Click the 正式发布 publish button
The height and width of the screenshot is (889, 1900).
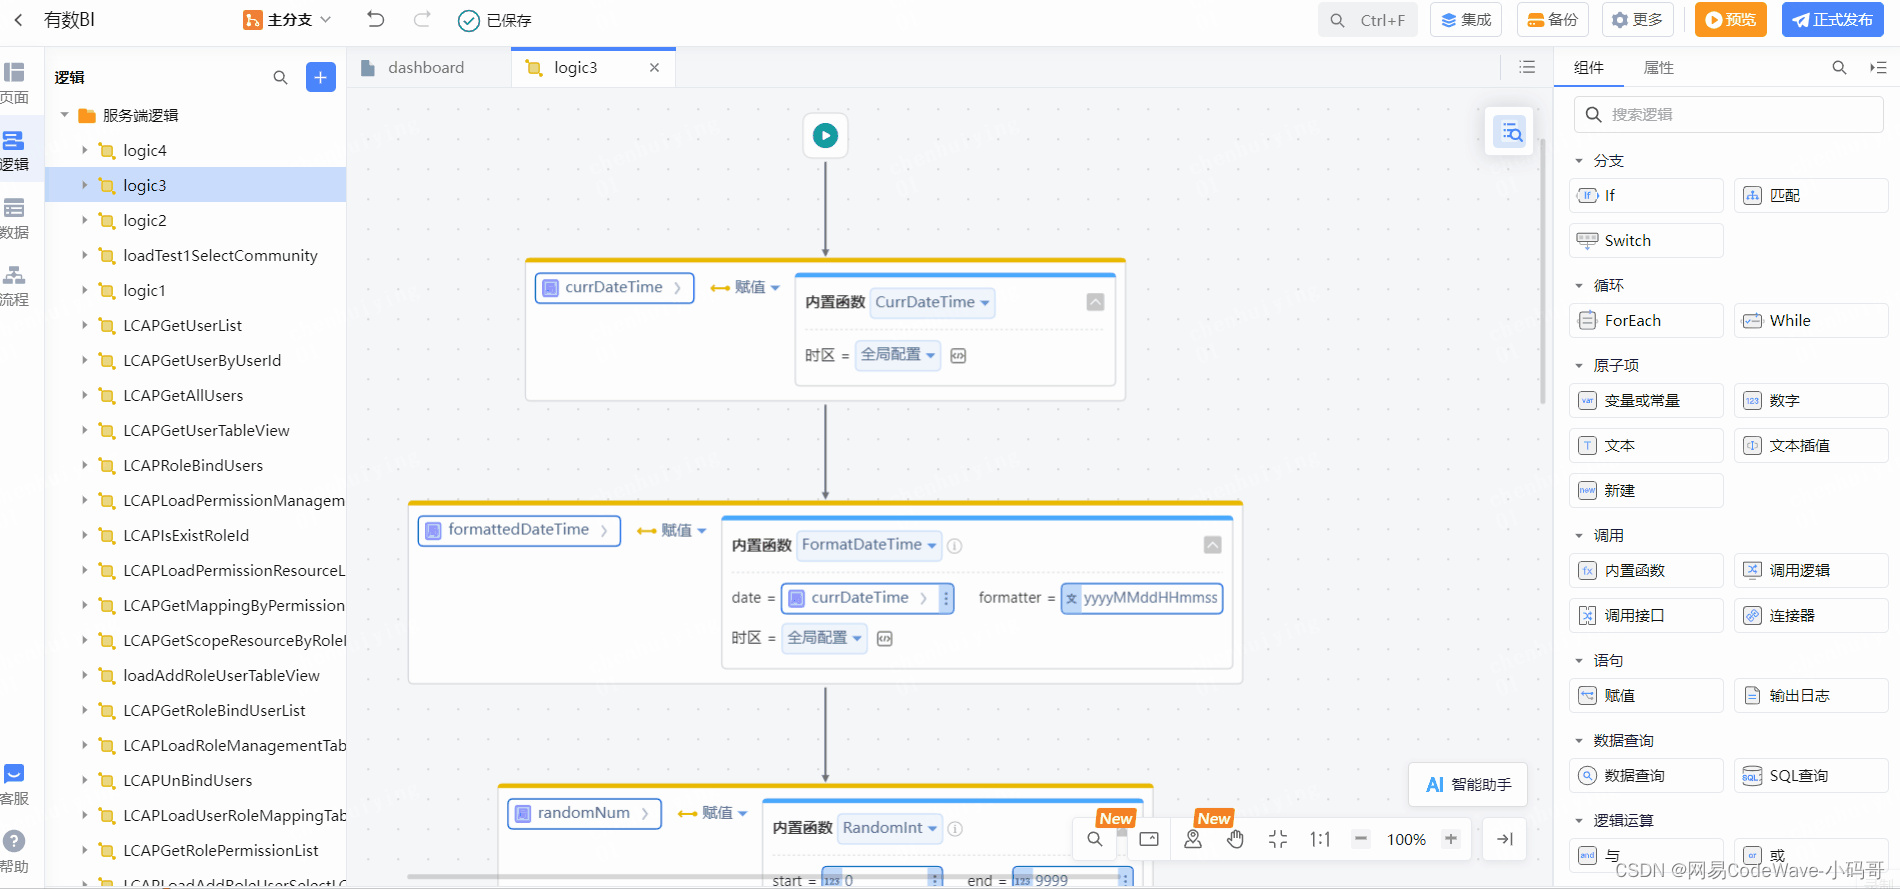point(1833,20)
